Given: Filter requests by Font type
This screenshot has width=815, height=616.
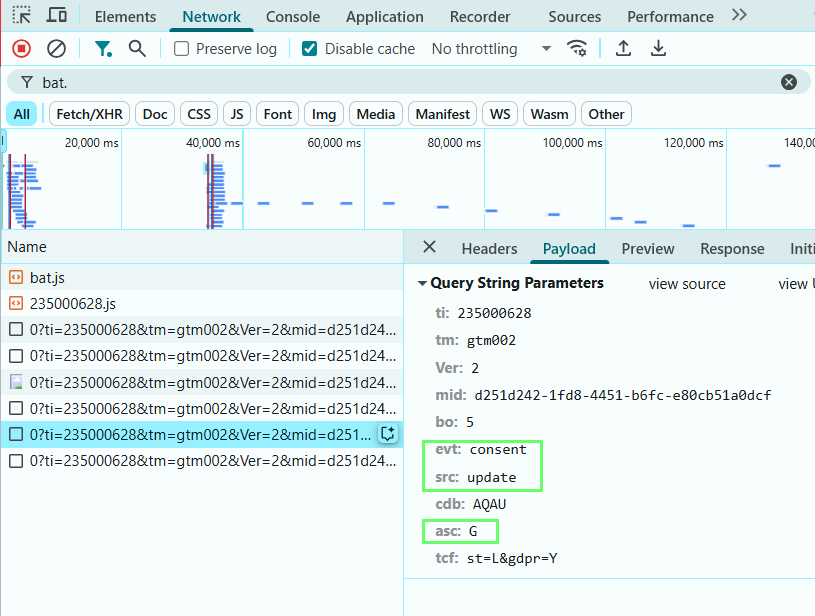Looking at the screenshot, I should point(278,114).
